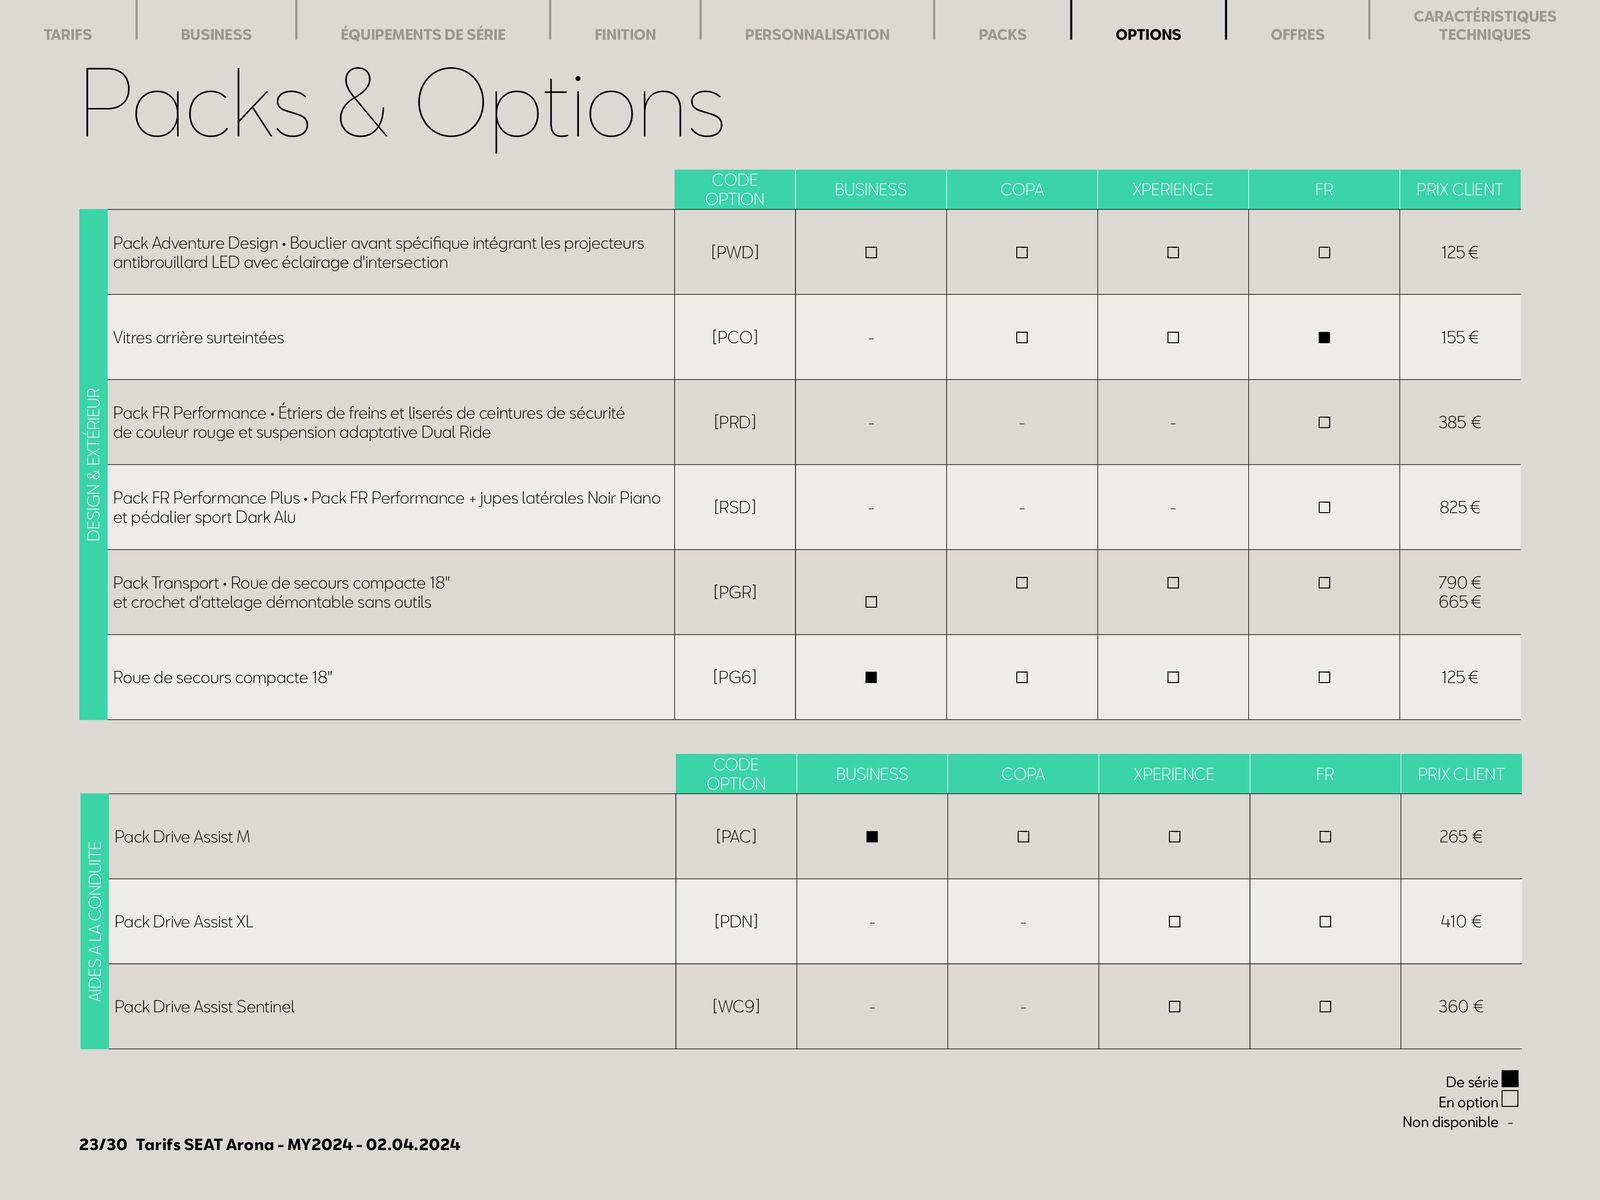
Task: Click the [PGR] option code
Action: click(735, 592)
